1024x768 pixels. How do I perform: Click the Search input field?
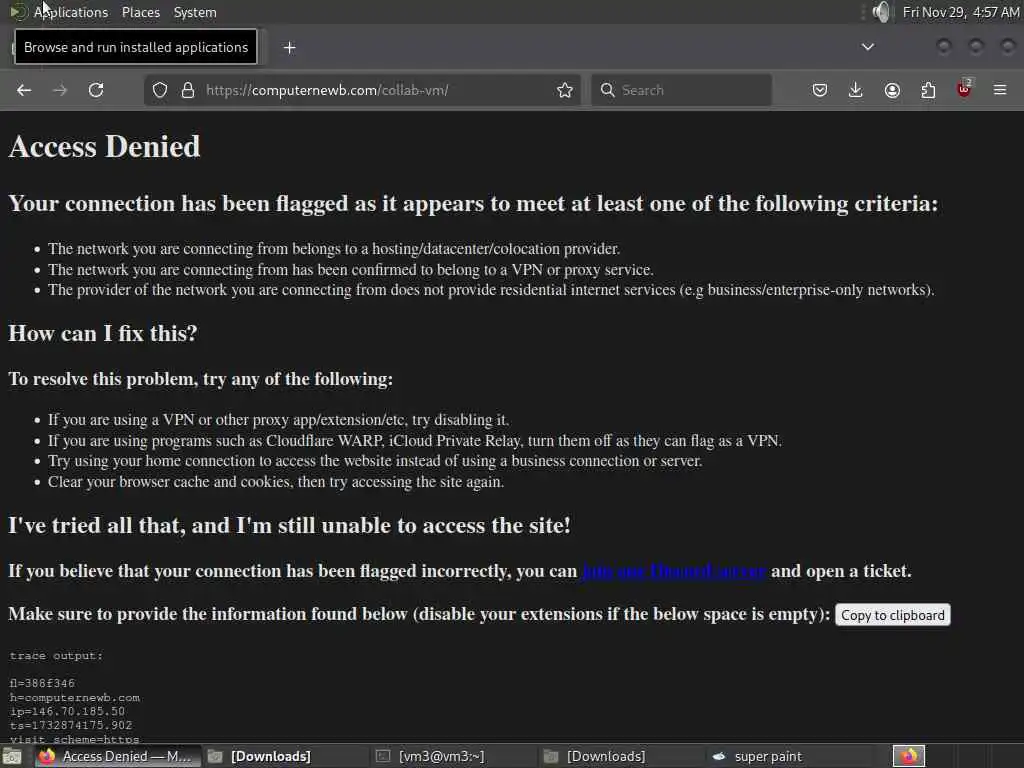[x=681, y=90]
